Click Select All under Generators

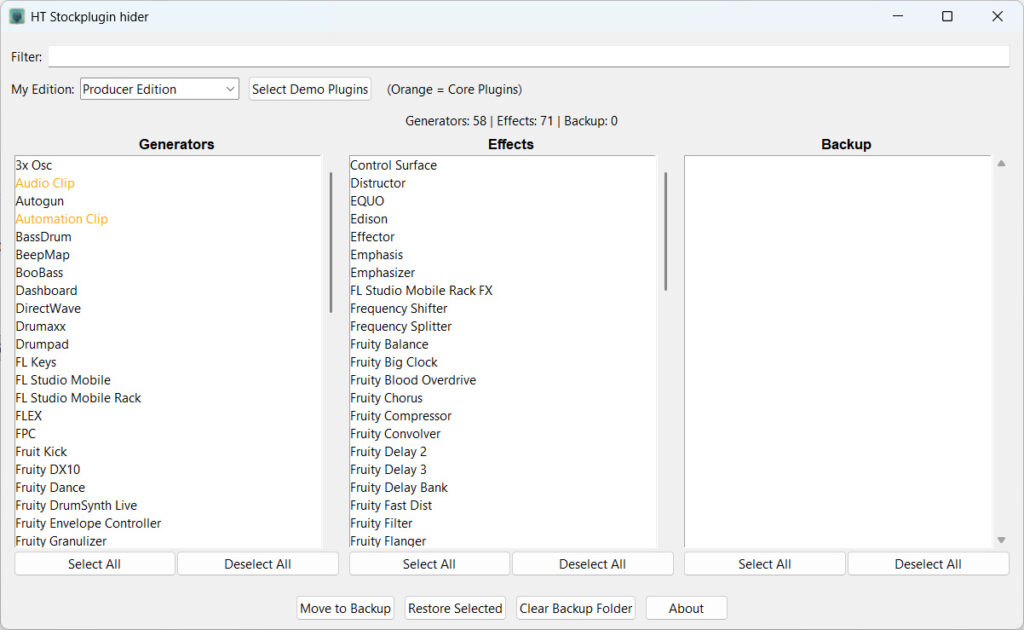(94, 564)
